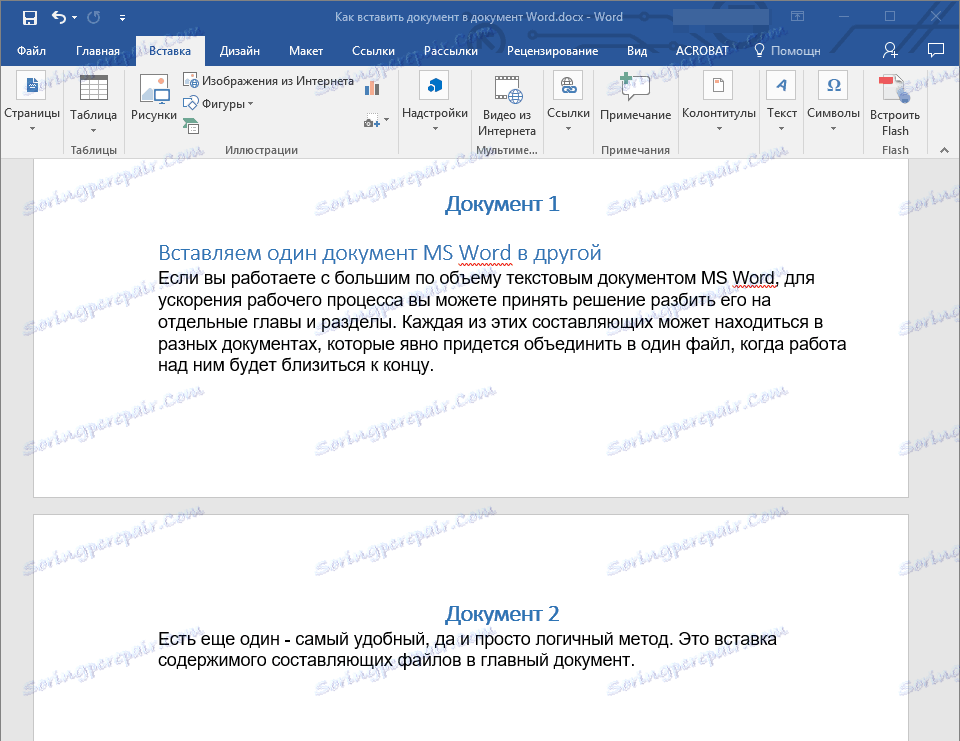This screenshot has width=960, height=741.
Task: Open the Рецензирование tab
Action: point(552,51)
